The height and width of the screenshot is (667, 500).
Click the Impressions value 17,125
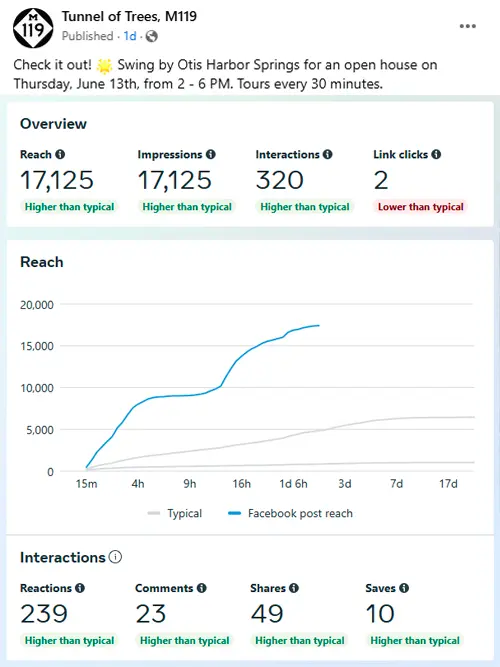click(x=174, y=180)
